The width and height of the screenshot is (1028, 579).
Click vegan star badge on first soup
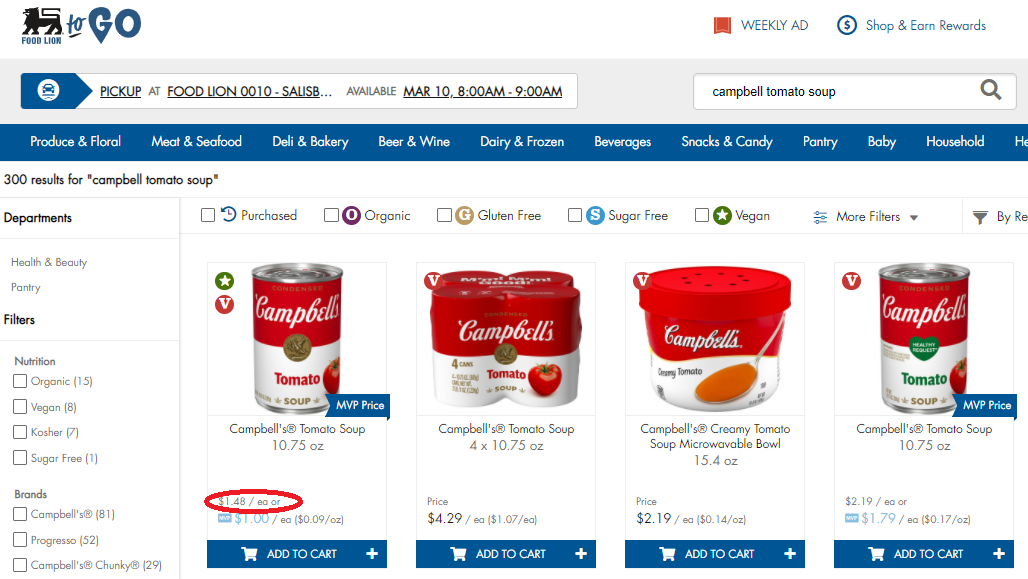pos(225,281)
